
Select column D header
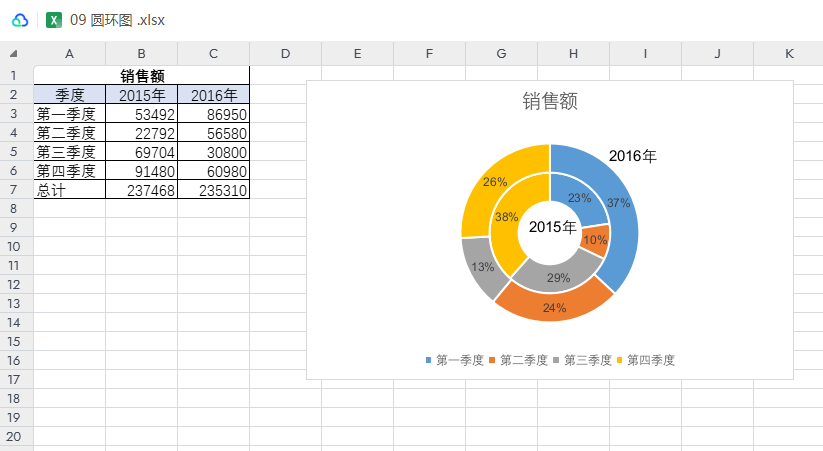[285, 54]
